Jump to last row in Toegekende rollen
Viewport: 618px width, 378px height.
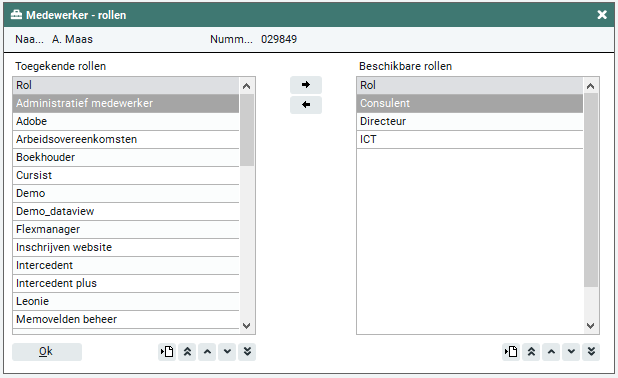247,352
